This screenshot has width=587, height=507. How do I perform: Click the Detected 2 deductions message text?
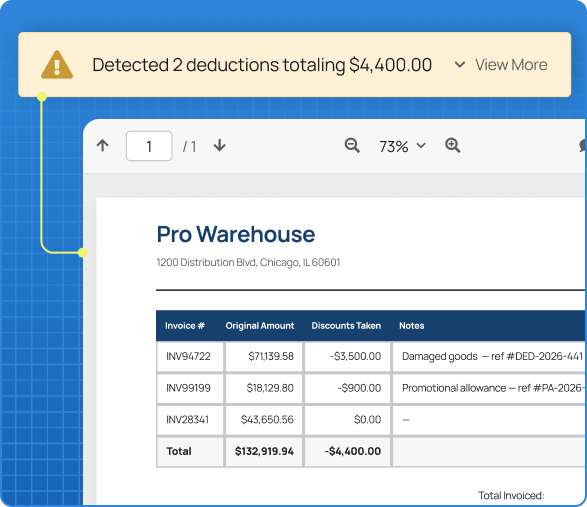tap(262, 65)
